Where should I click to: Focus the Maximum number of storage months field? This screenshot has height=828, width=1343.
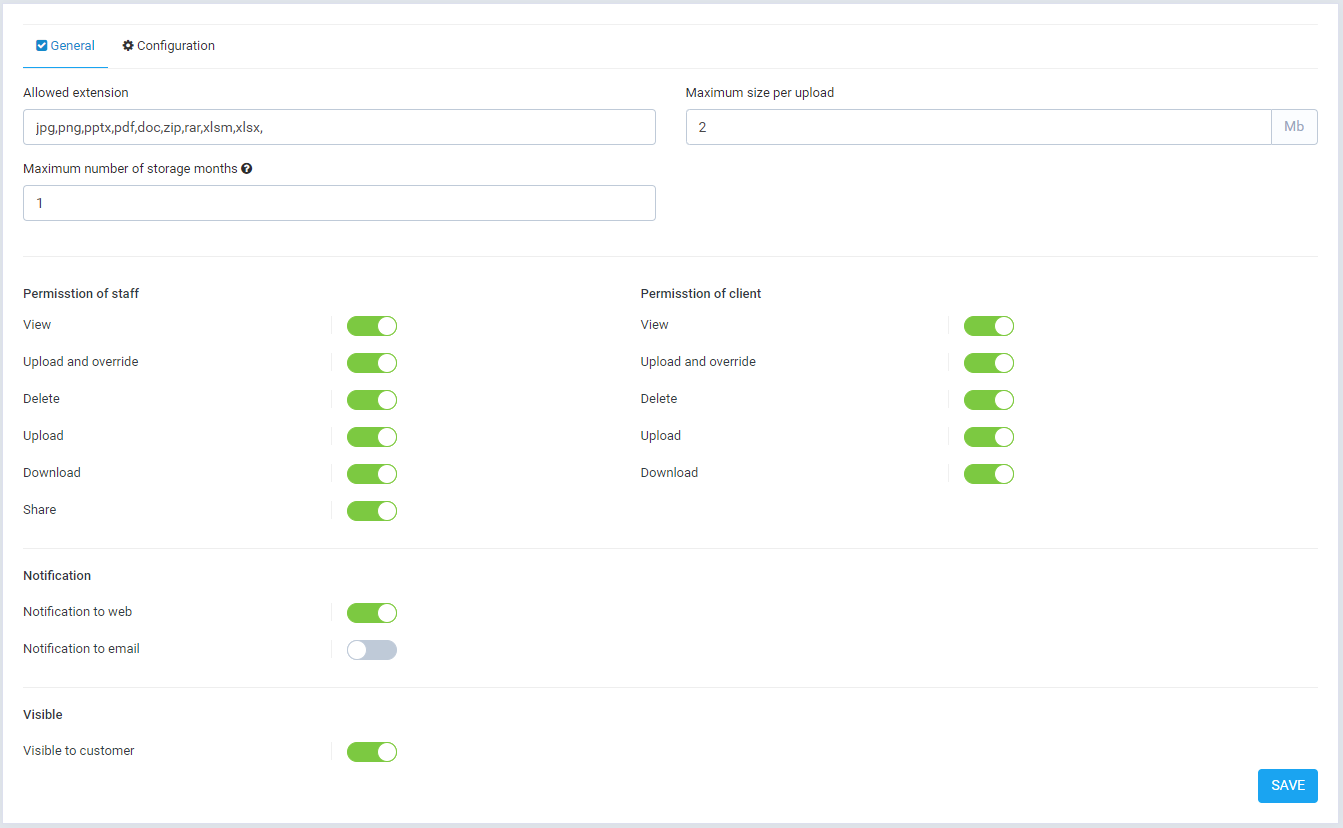339,203
